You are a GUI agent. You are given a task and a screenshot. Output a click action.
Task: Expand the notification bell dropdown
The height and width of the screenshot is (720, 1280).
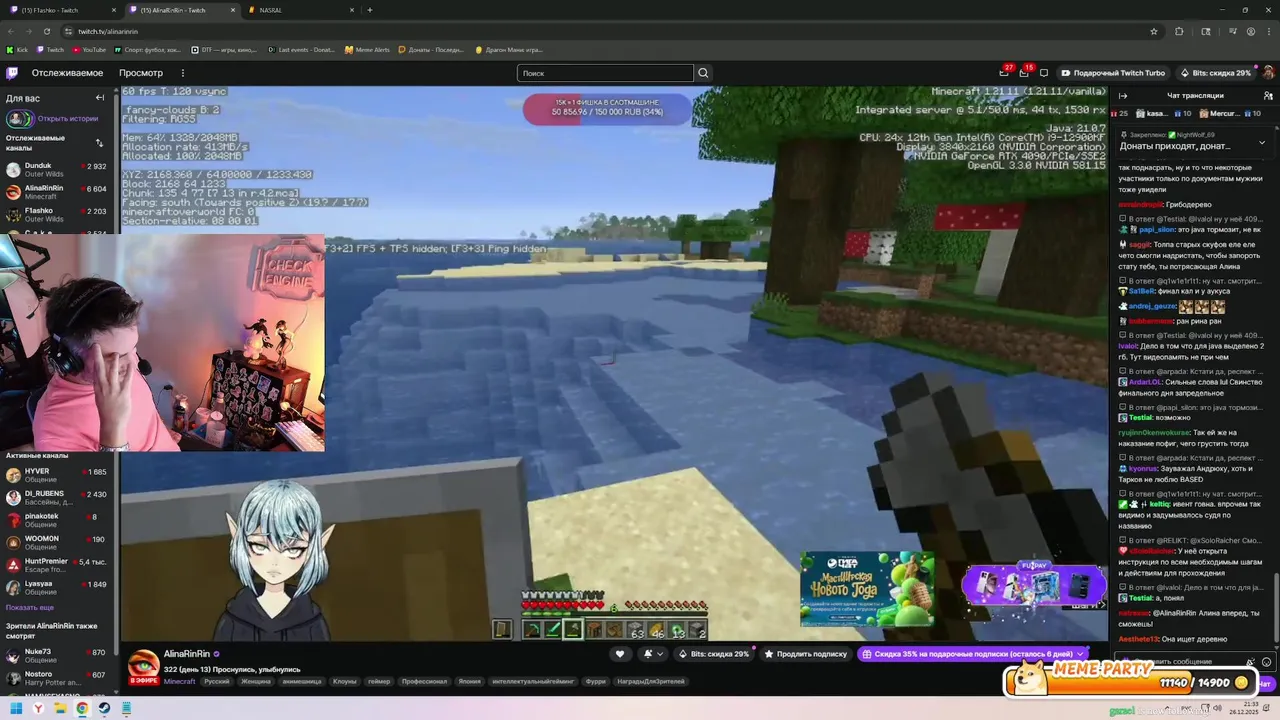[x=654, y=654]
